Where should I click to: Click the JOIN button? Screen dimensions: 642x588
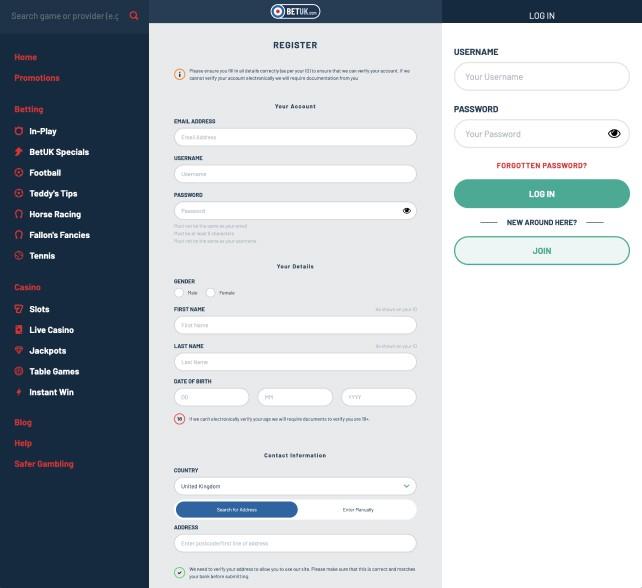click(542, 251)
